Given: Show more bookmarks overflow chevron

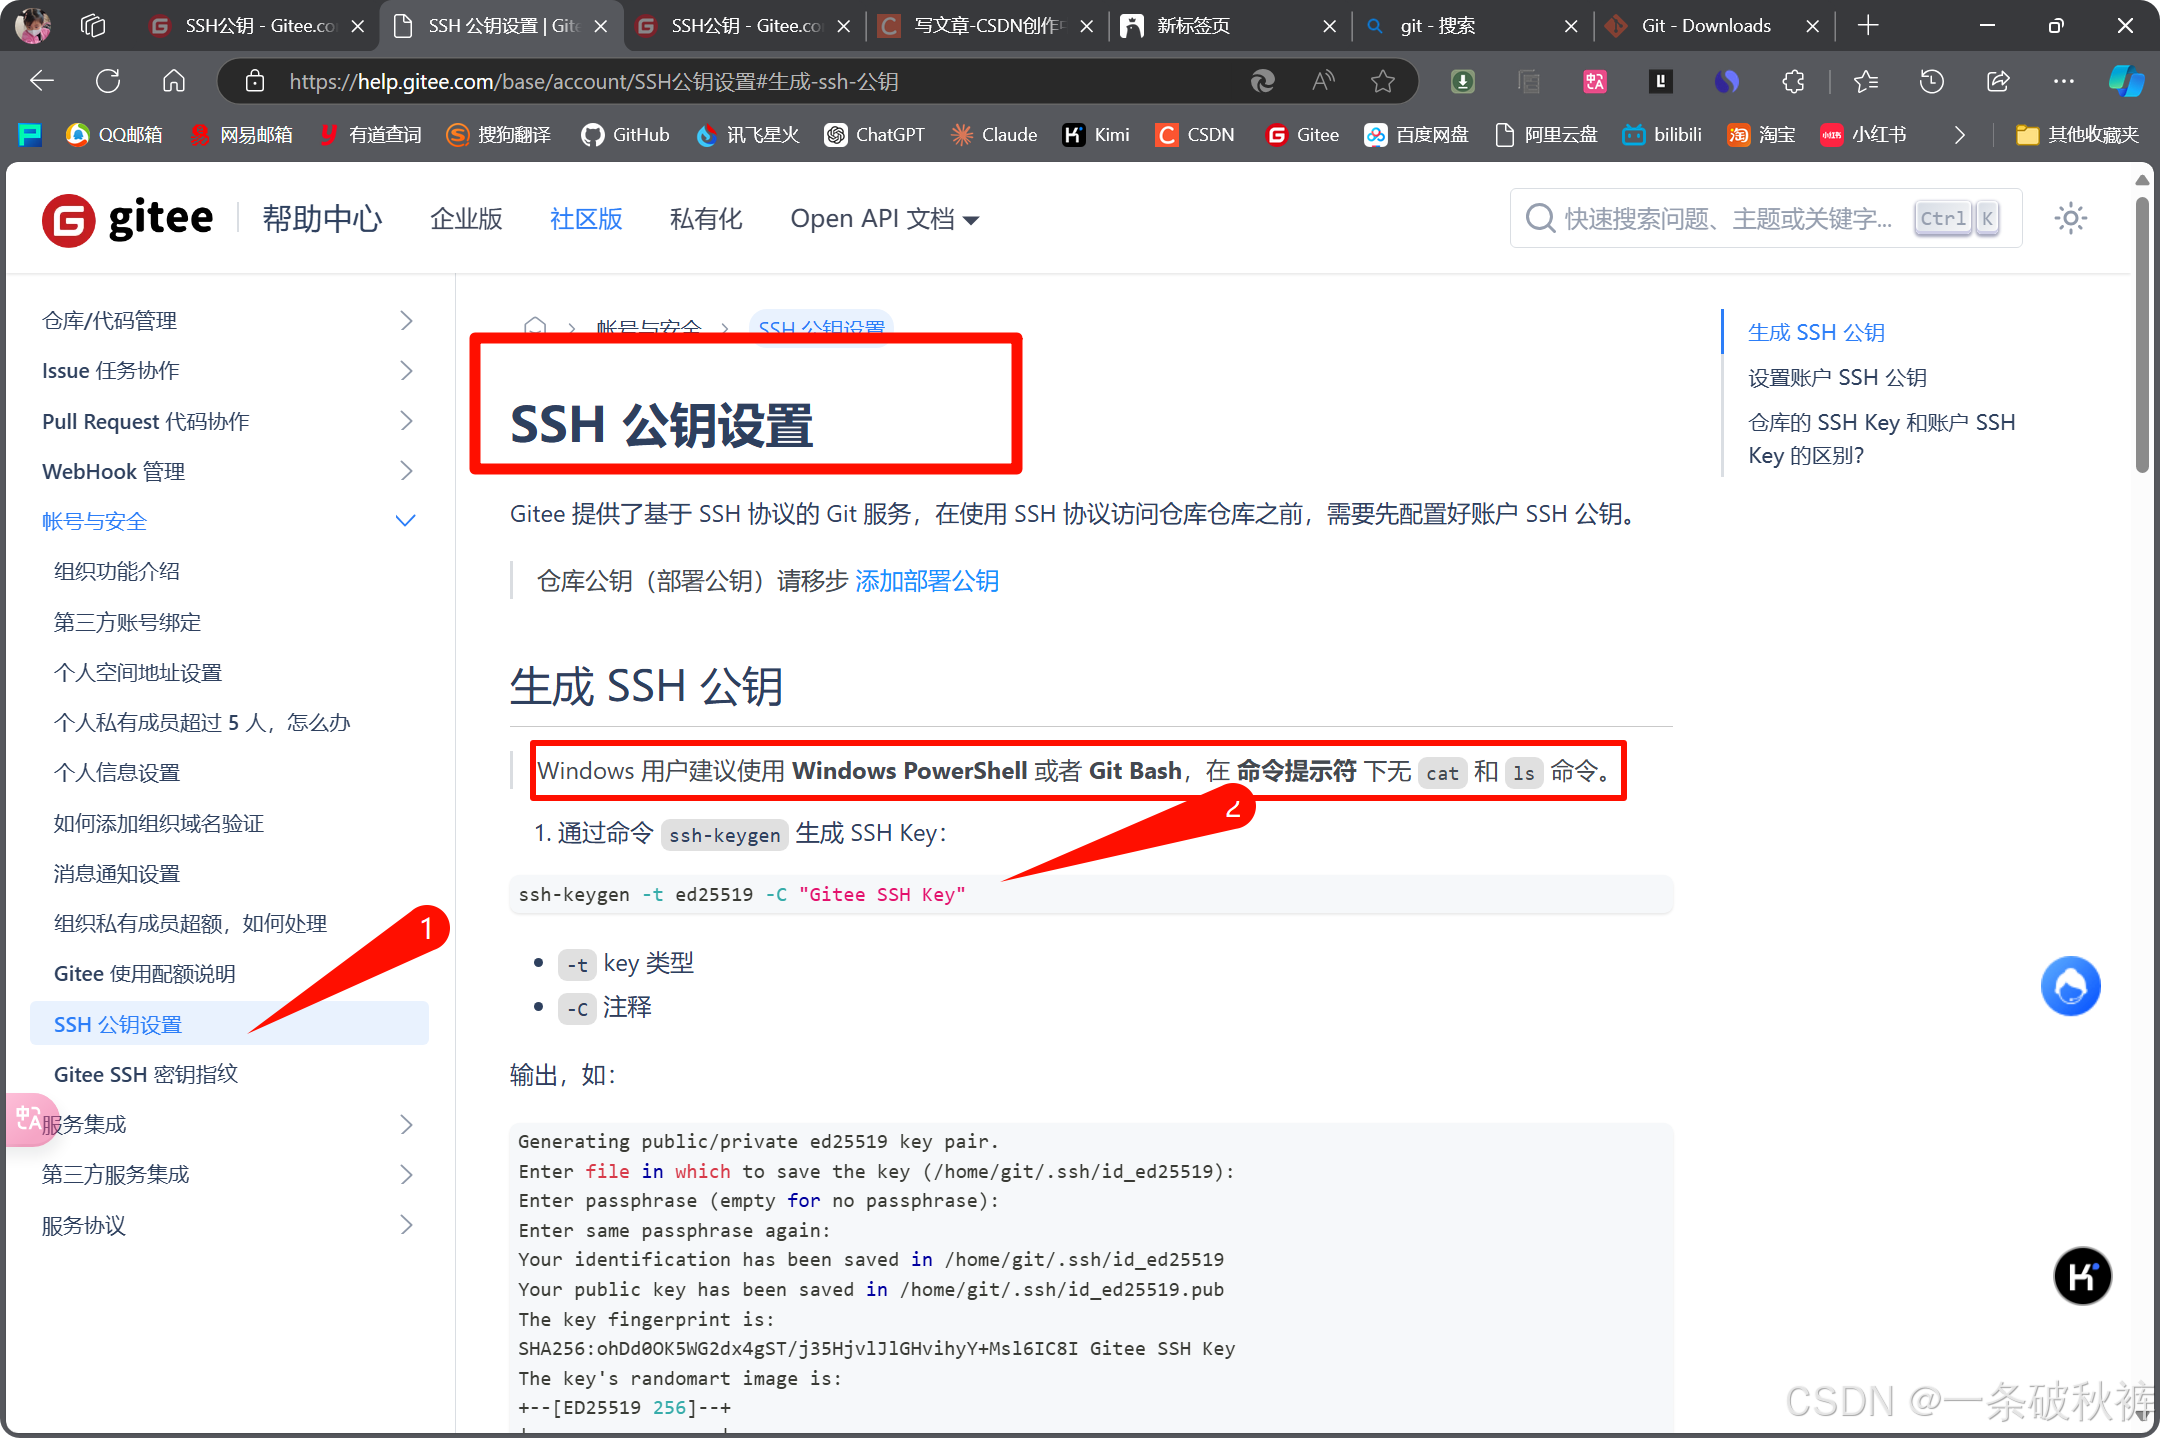Looking at the screenshot, I should coord(1959,135).
